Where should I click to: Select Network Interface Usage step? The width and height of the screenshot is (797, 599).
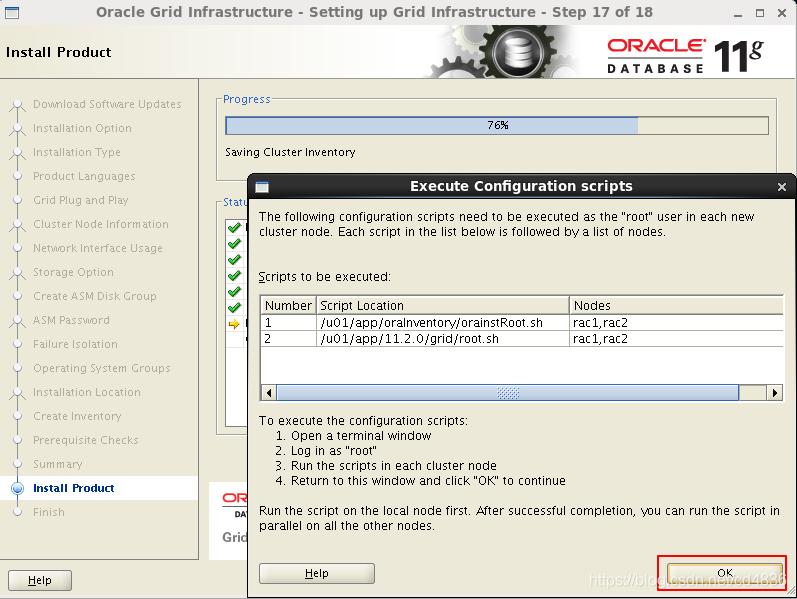(98, 248)
